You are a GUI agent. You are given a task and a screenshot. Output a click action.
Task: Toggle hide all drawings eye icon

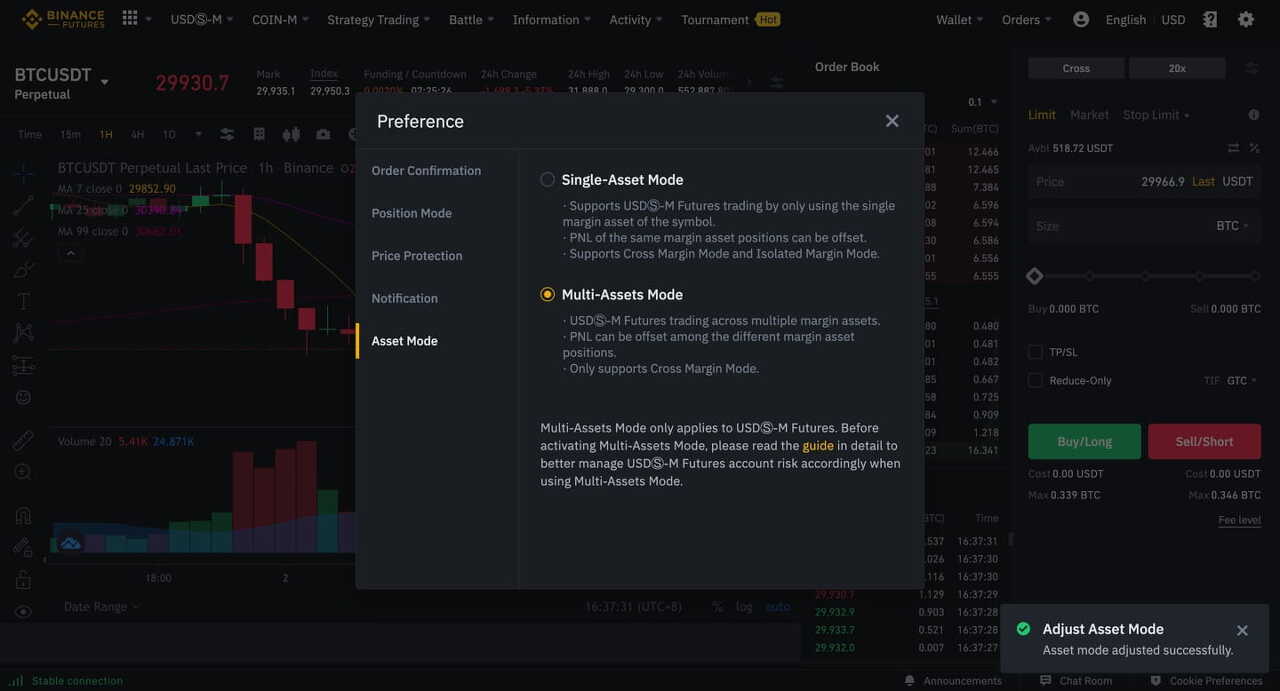click(23, 611)
